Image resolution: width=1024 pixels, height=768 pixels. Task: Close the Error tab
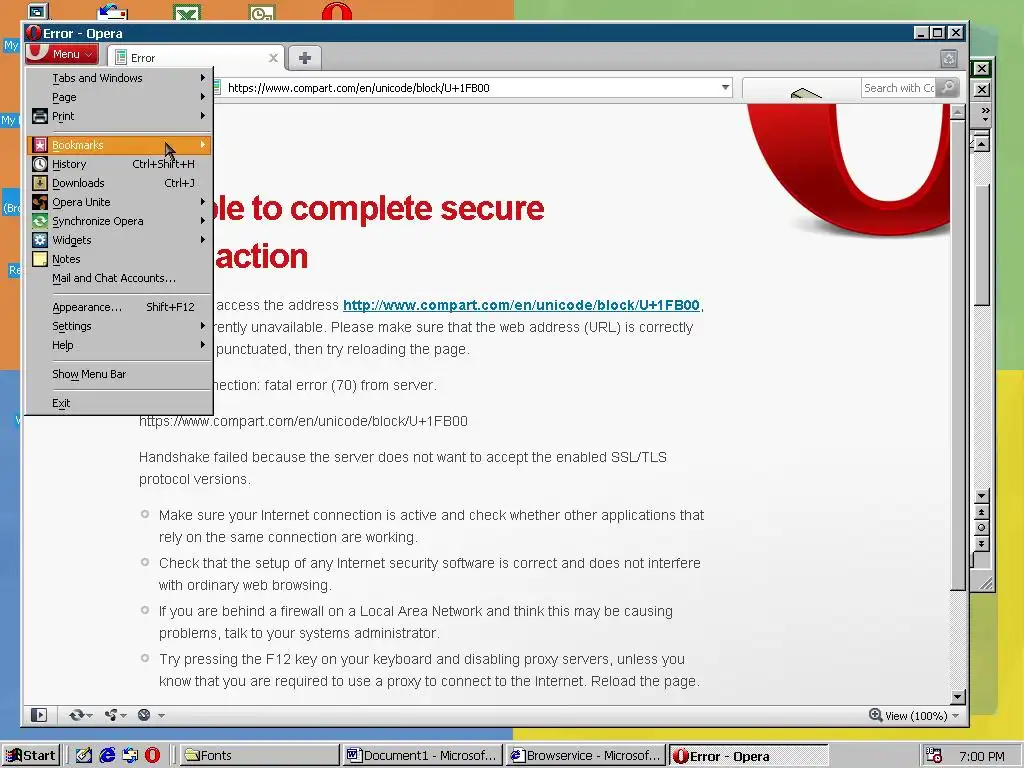(x=274, y=58)
